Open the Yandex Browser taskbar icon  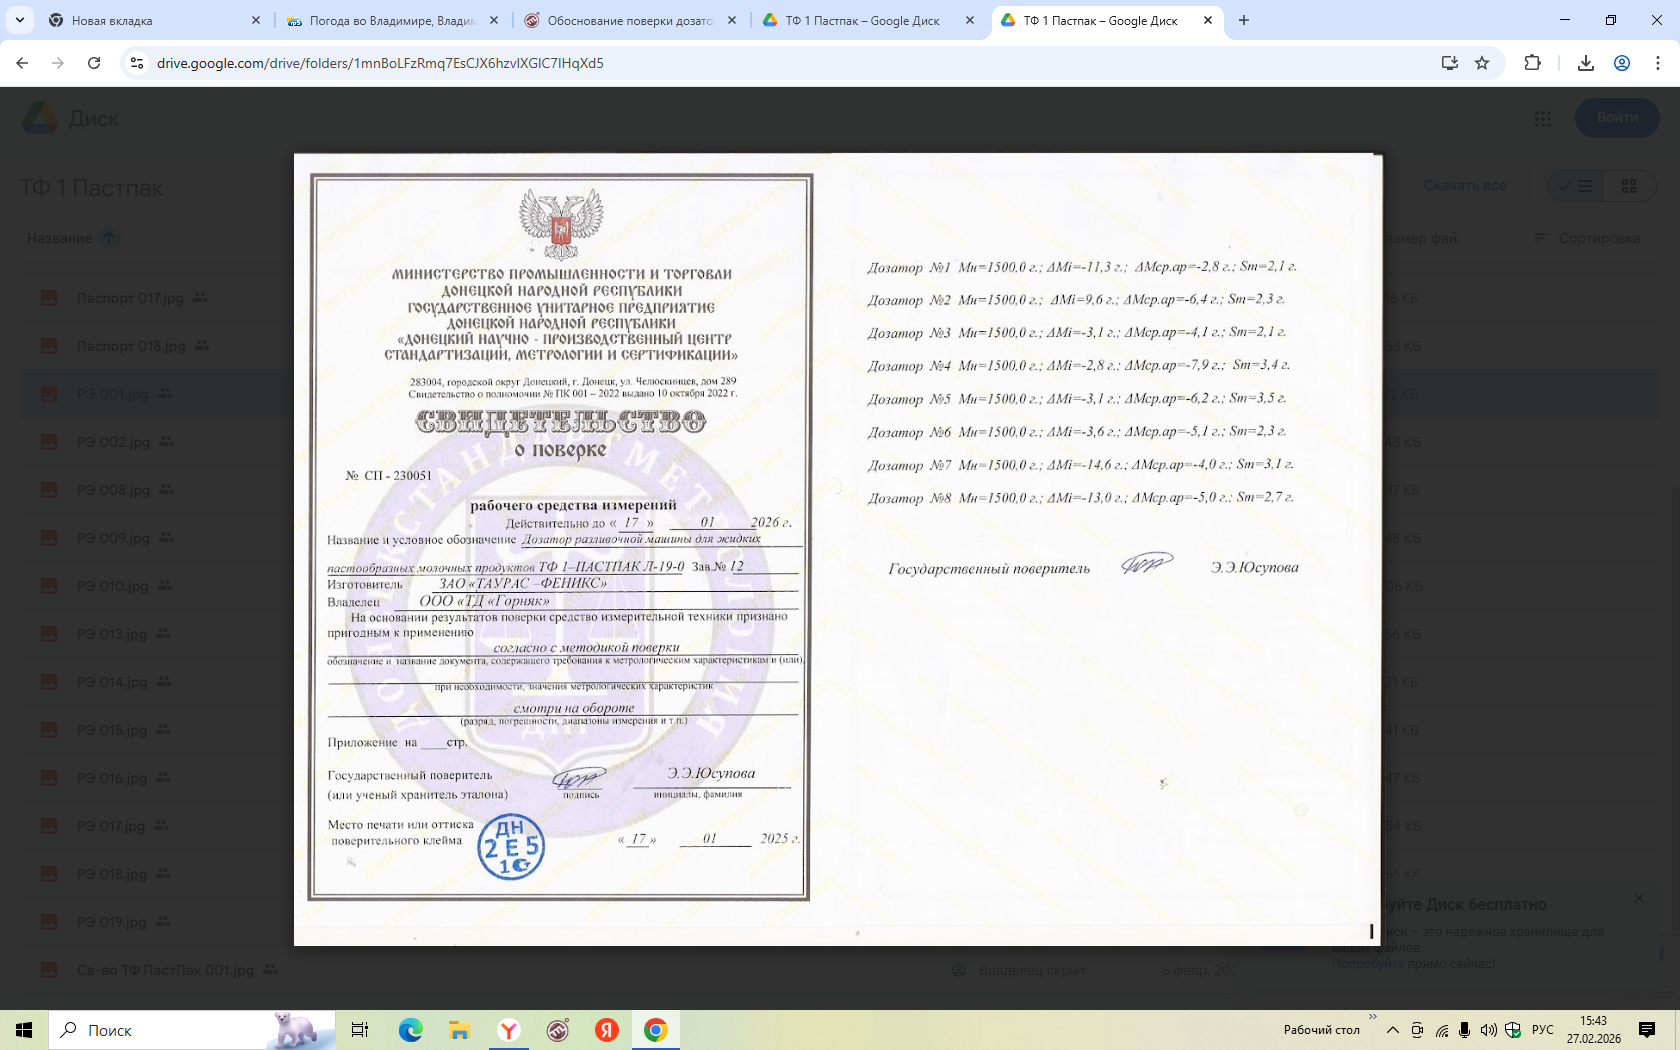coord(509,1030)
